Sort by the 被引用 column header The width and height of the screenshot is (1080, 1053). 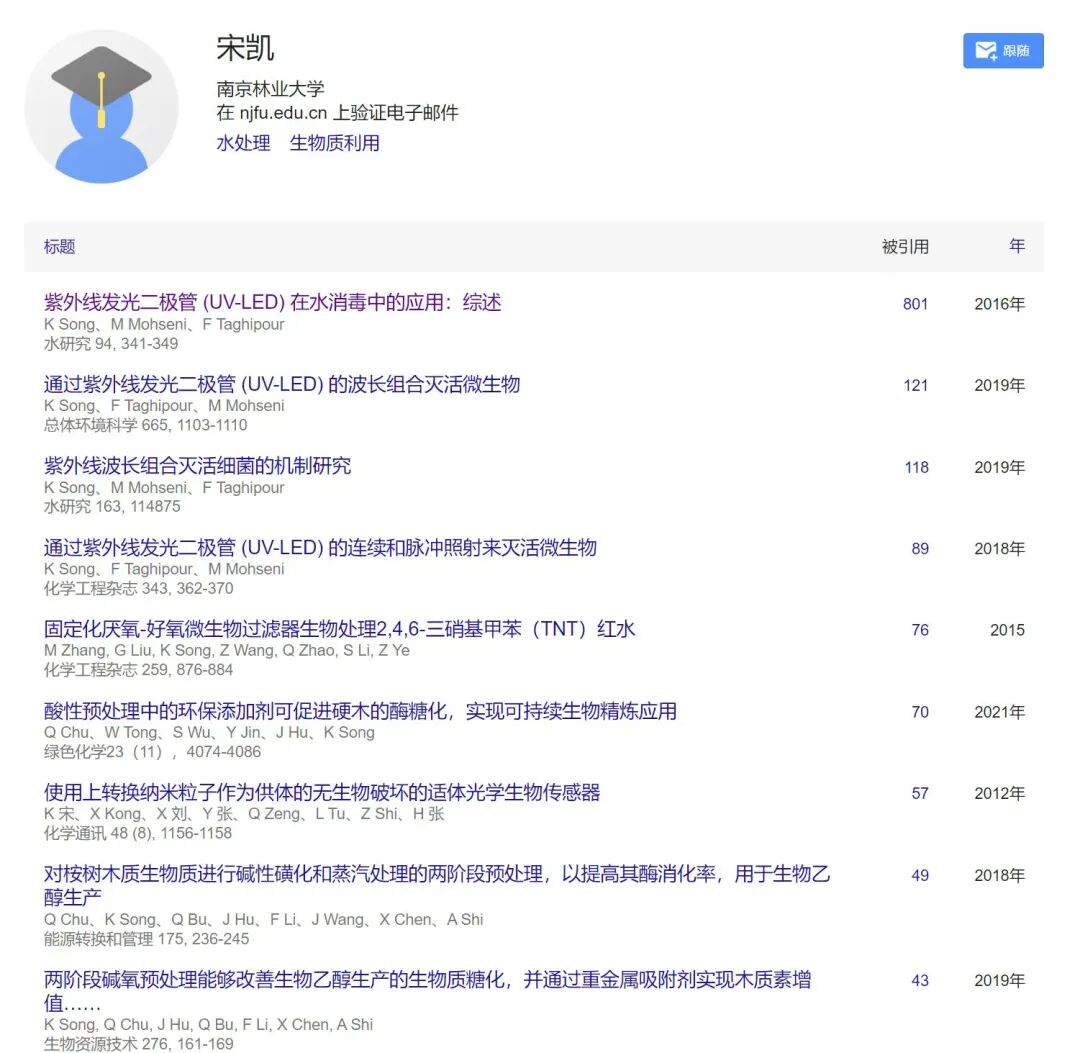point(905,247)
